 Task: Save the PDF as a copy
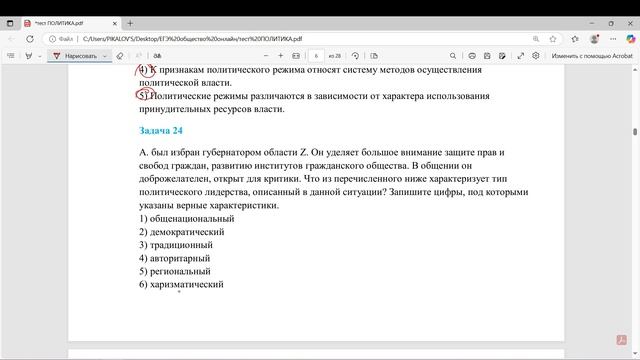tap(502, 56)
